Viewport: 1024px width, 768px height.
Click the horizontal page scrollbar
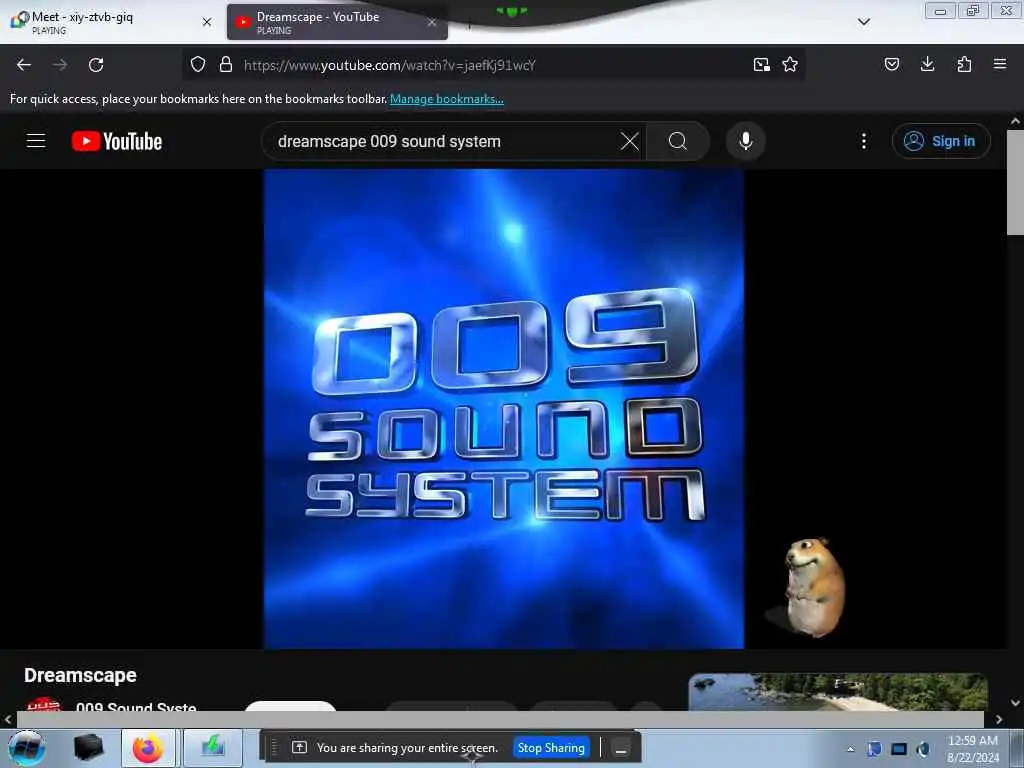click(x=500, y=719)
